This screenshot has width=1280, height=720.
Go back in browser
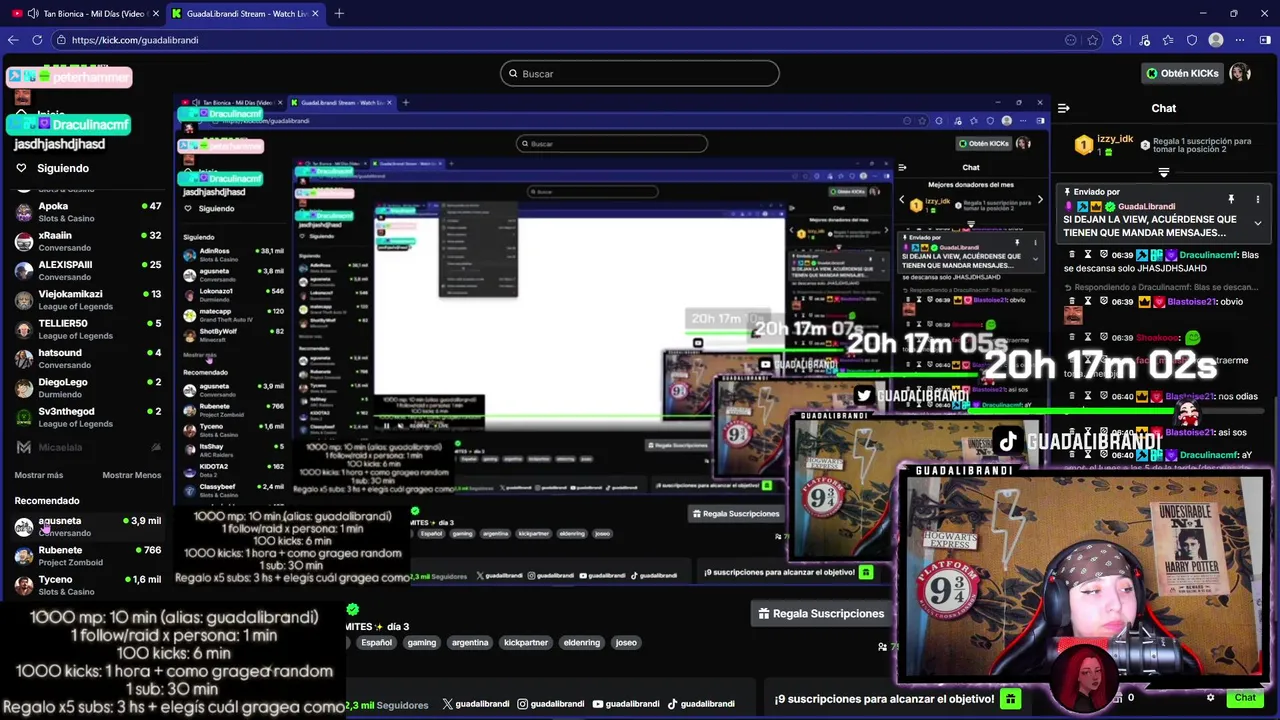coord(13,40)
